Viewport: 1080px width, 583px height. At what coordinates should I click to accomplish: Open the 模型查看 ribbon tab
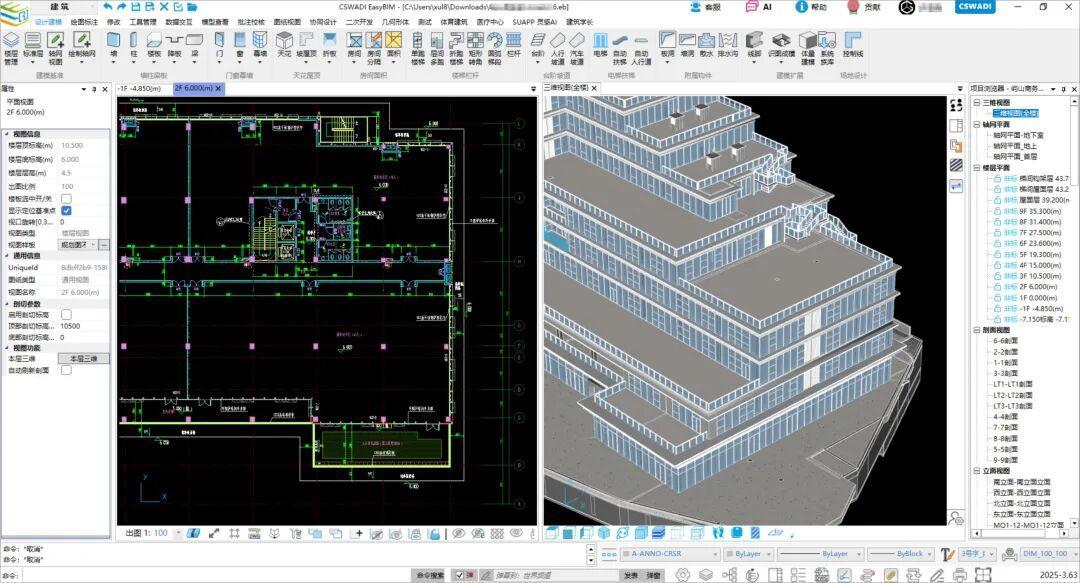[215, 22]
